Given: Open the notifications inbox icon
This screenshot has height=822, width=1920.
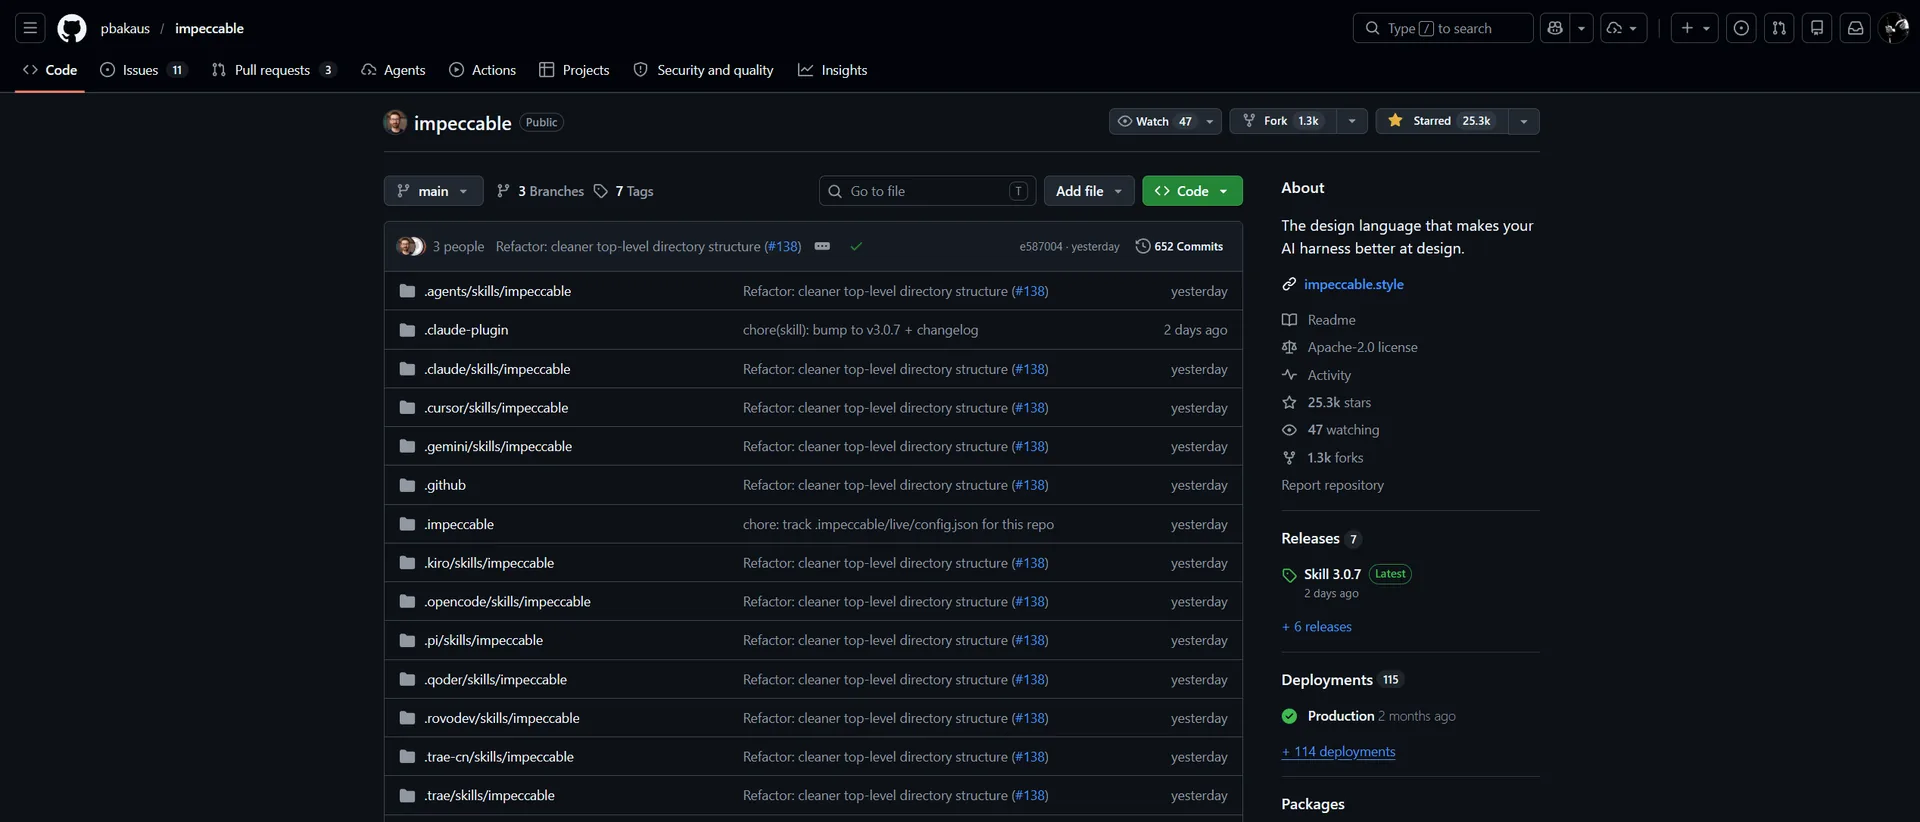Looking at the screenshot, I should point(1855,28).
